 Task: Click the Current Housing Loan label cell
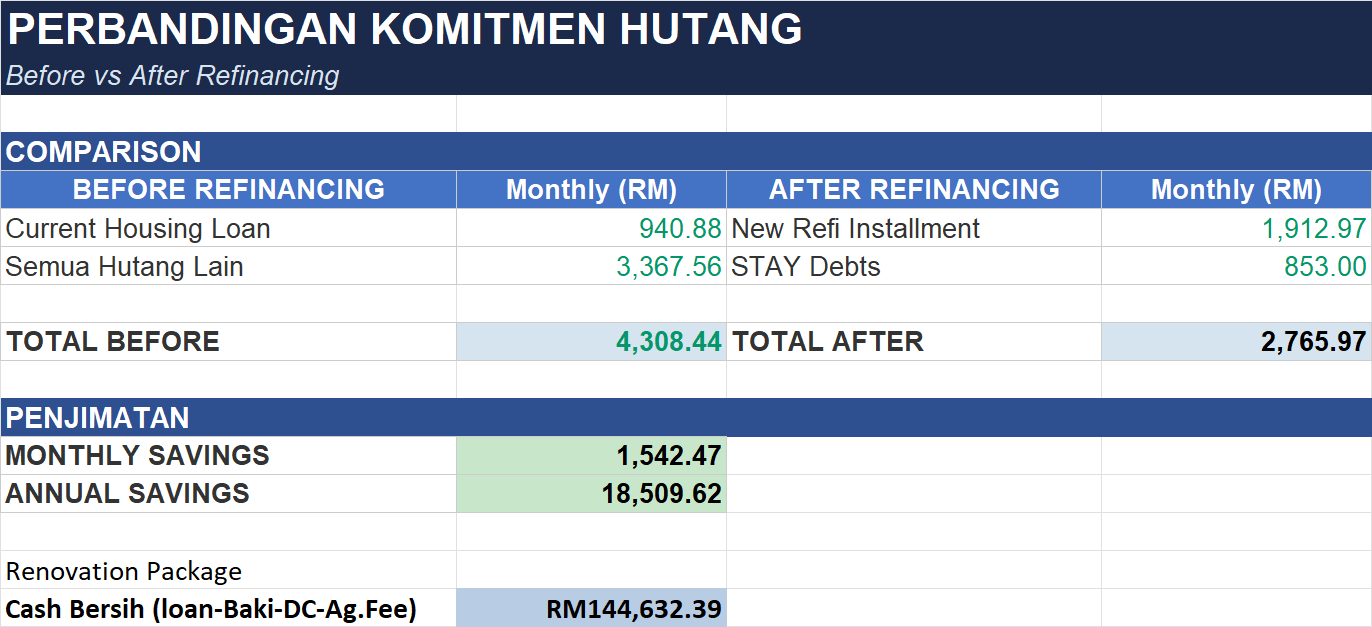click(229, 228)
